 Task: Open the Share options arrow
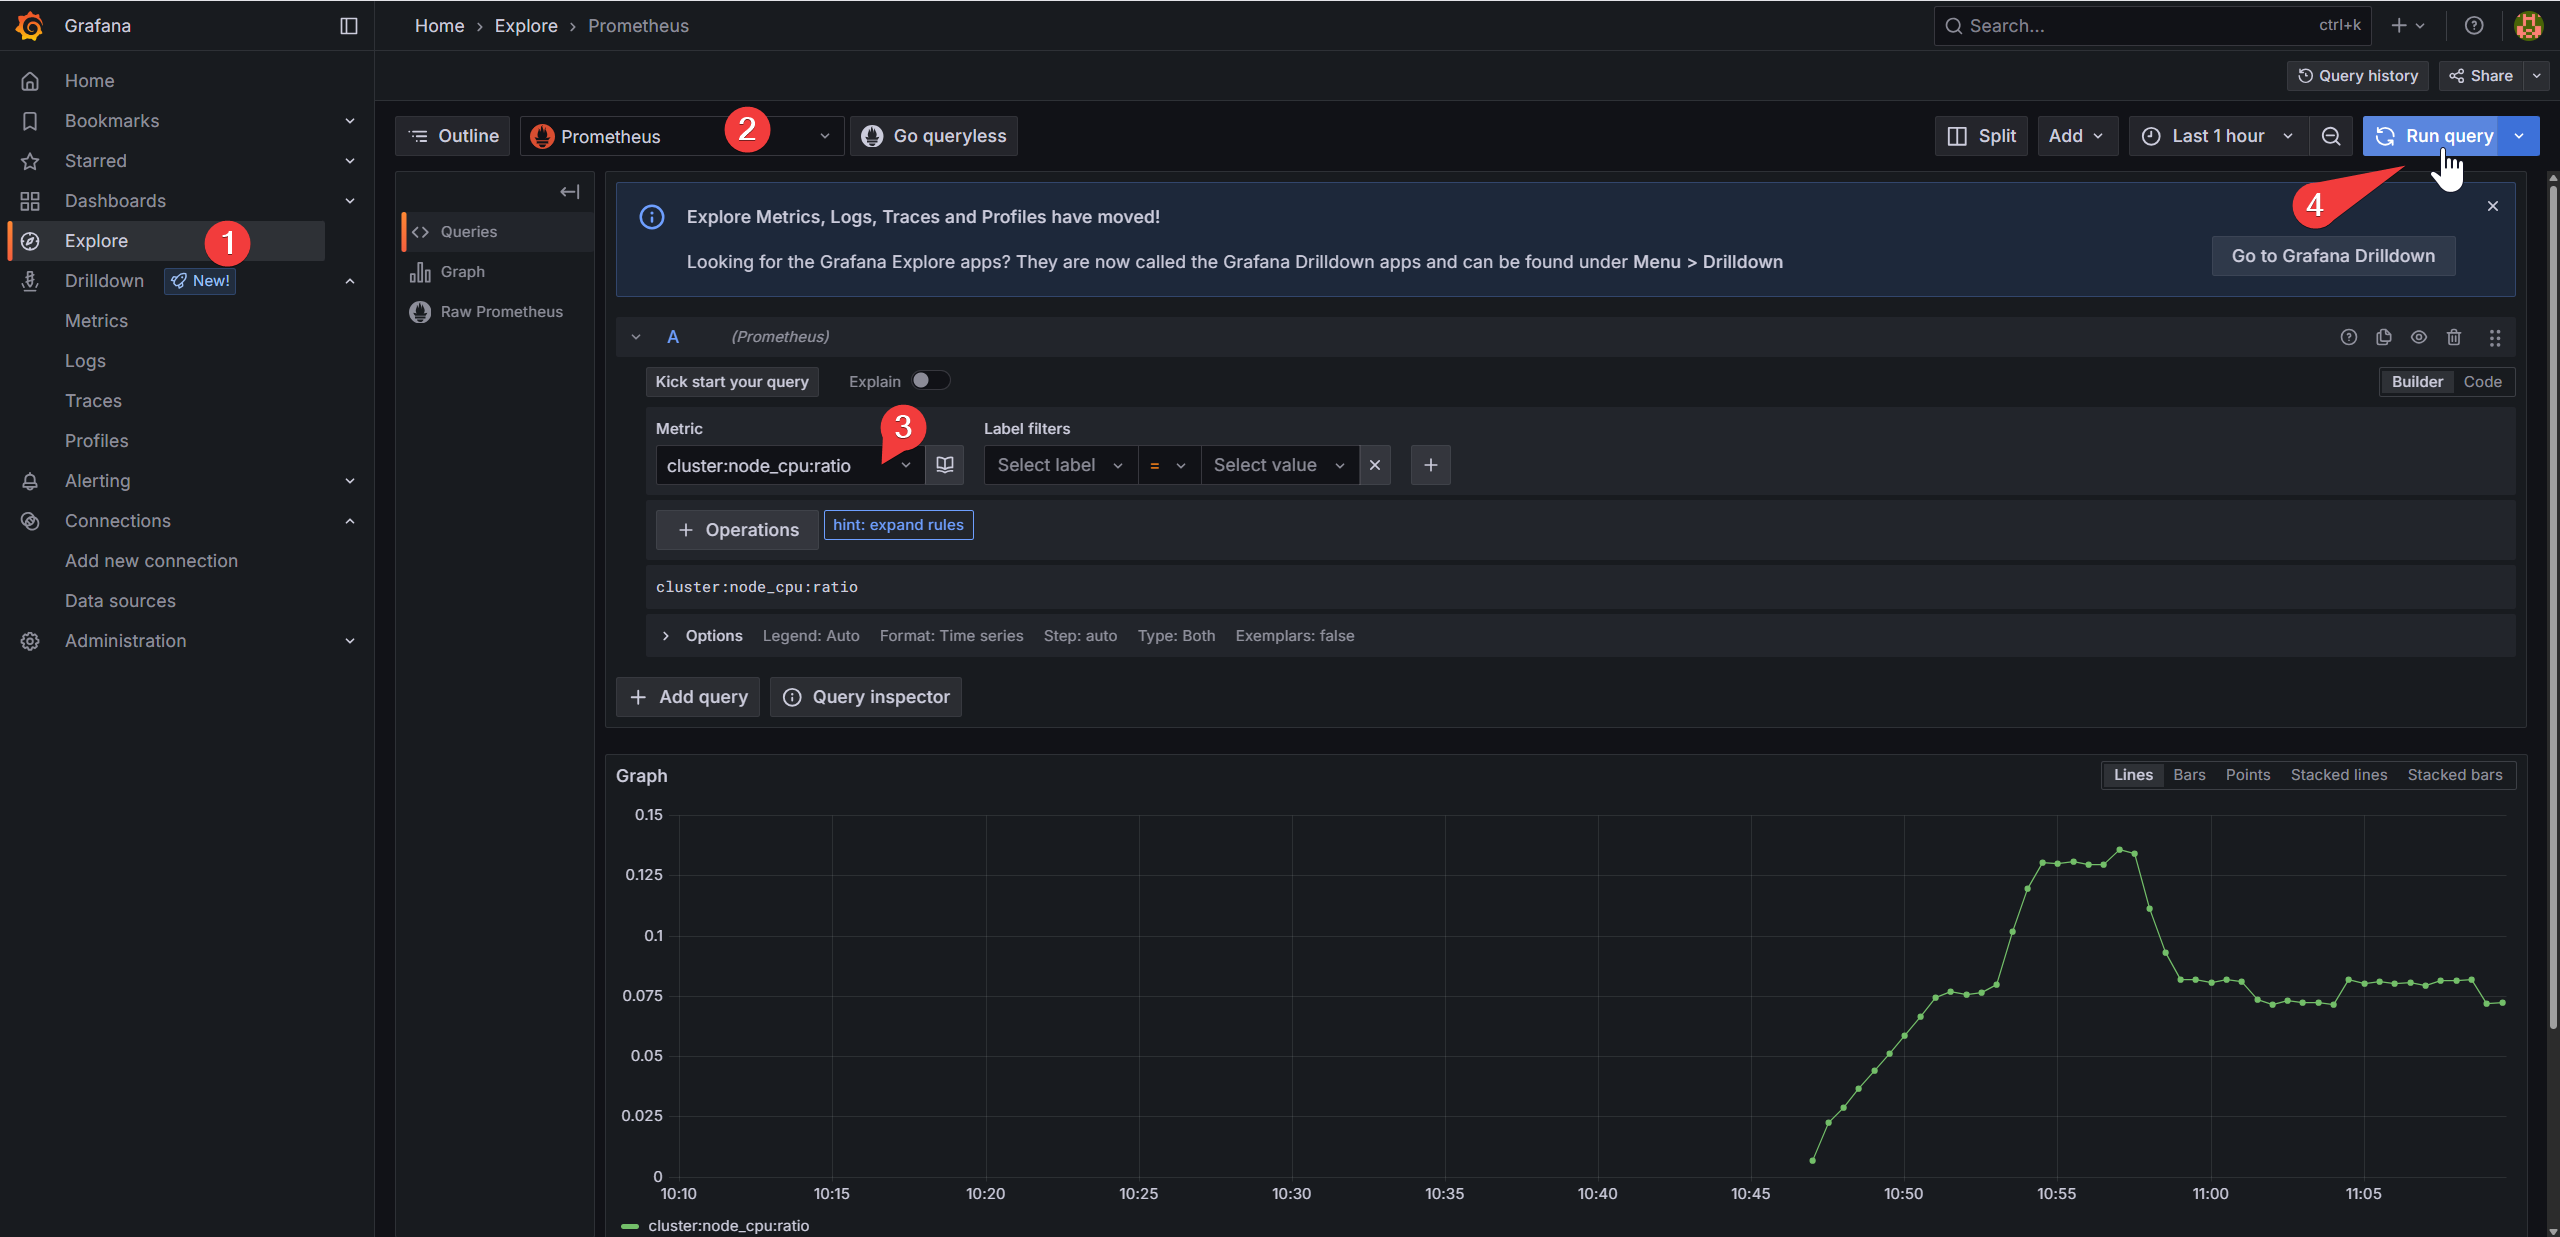[2537, 76]
